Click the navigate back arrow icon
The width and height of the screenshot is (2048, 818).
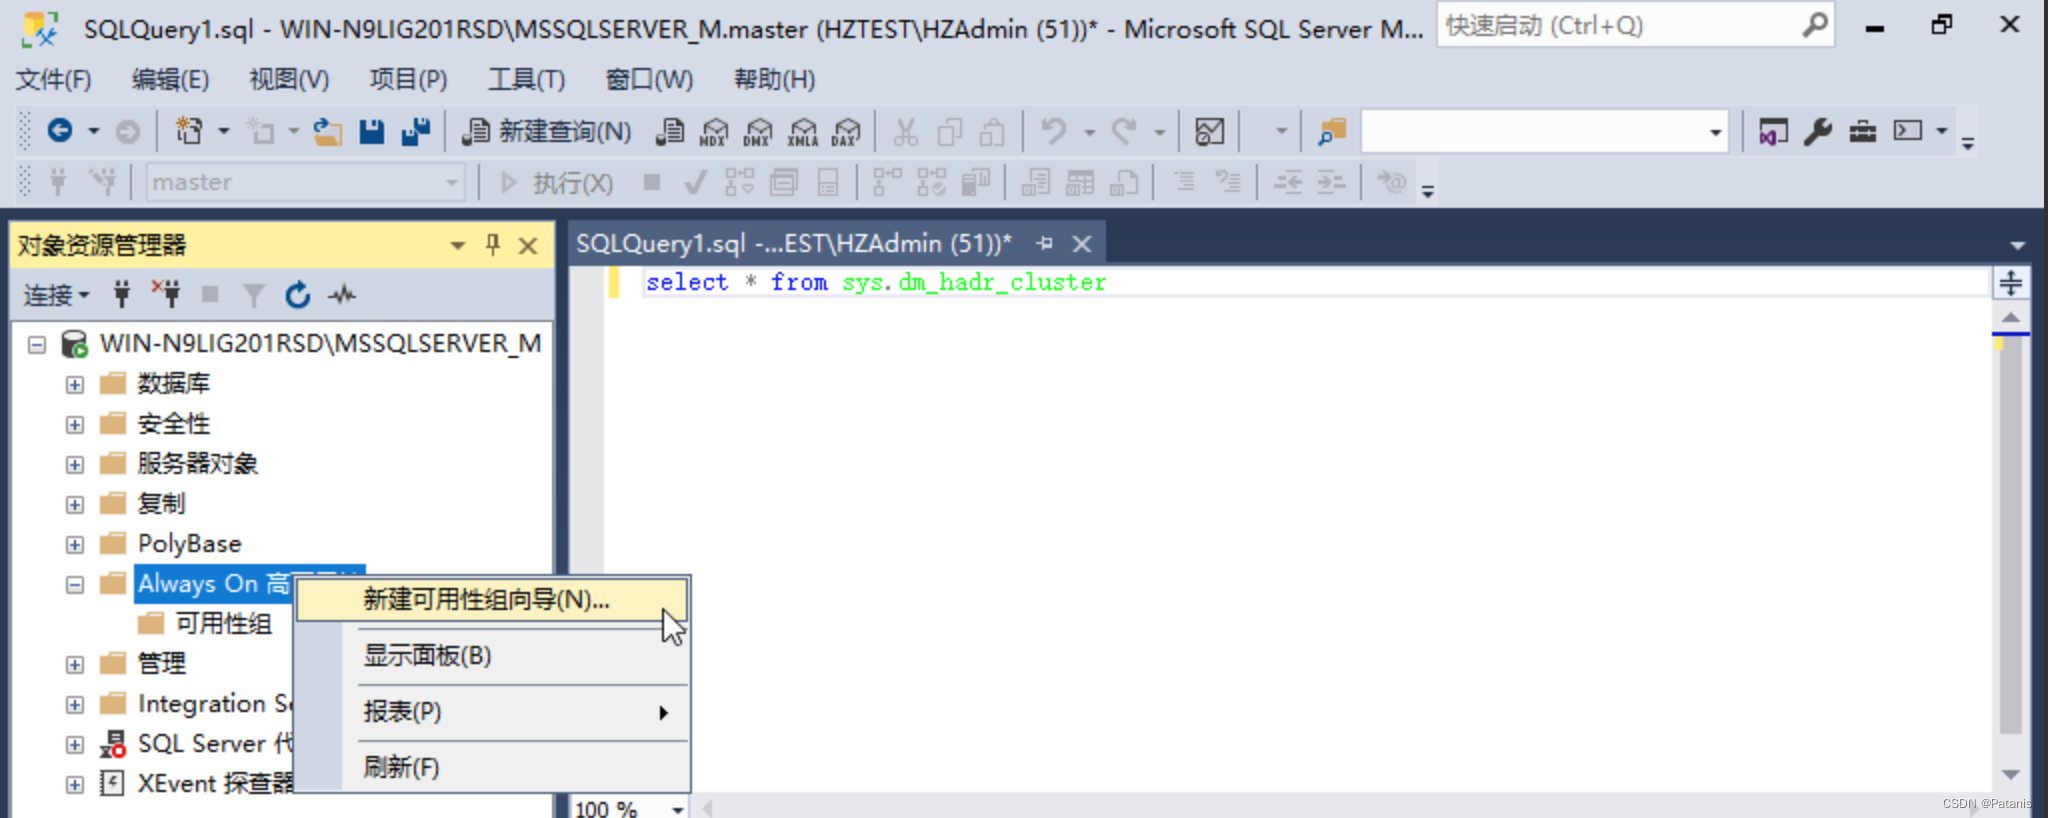[x=60, y=131]
